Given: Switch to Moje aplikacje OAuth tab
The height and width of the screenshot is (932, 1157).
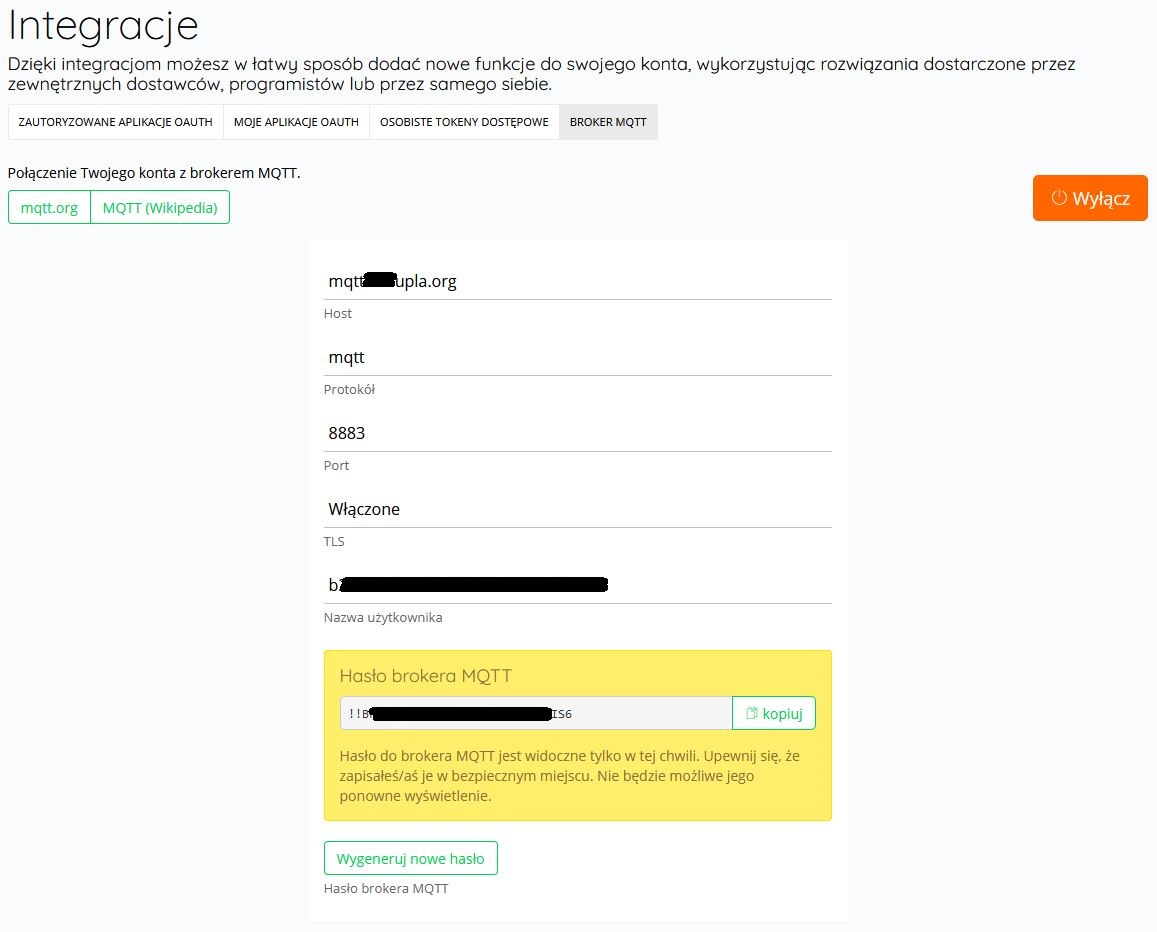Looking at the screenshot, I should [296, 122].
